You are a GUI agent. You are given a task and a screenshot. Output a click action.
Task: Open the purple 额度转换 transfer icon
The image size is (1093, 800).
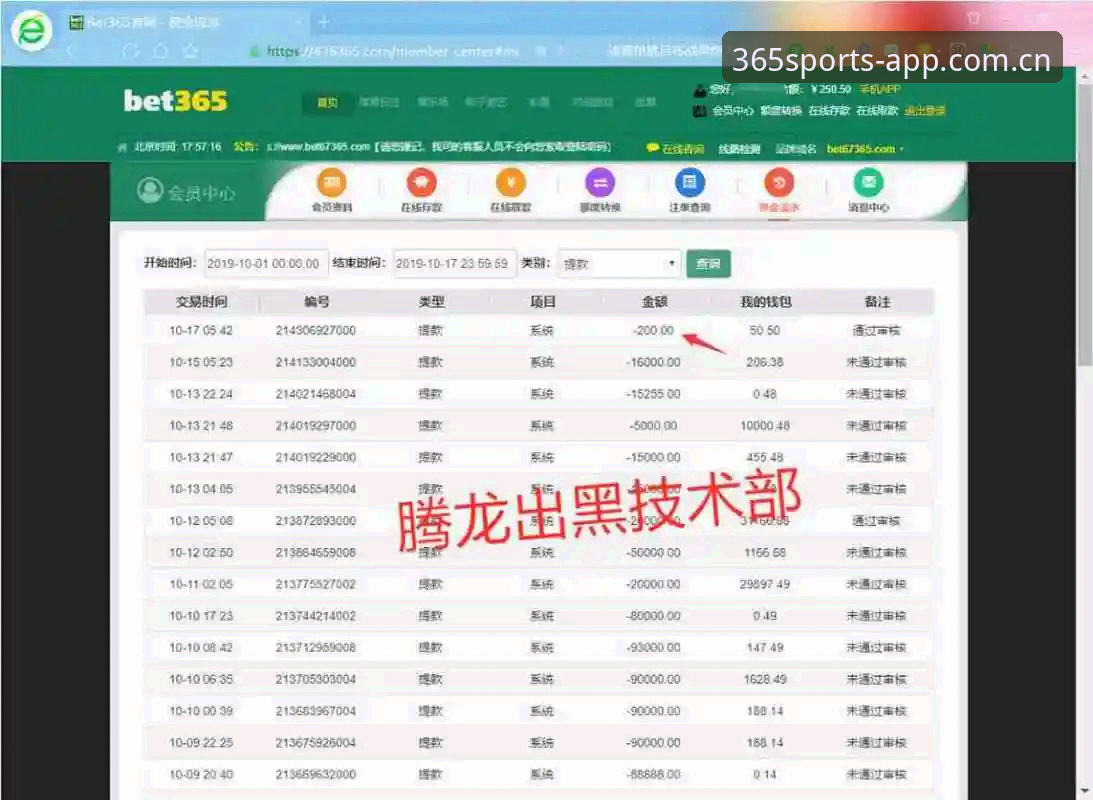tap(599, 183)
